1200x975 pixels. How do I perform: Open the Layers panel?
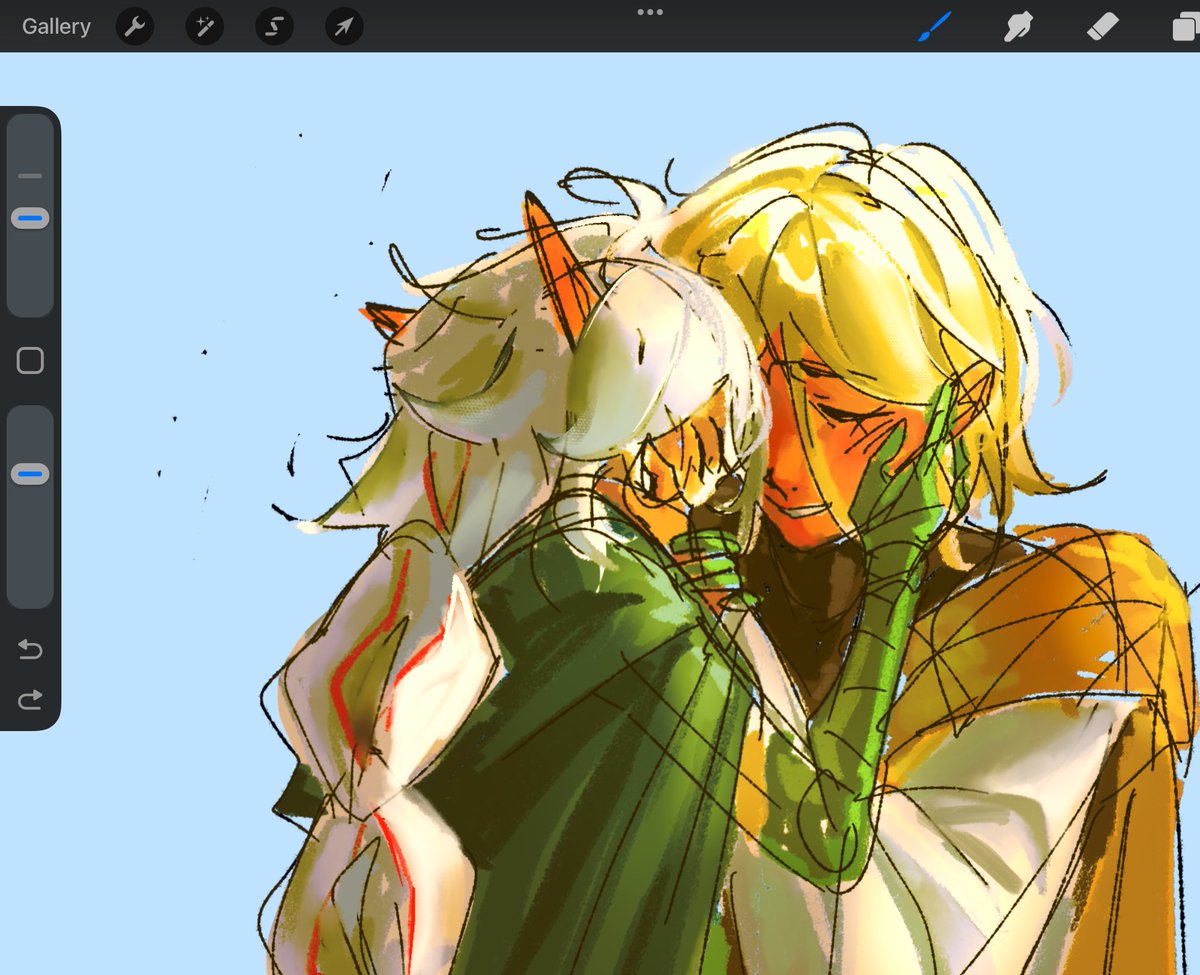(x=1186, y=27)
